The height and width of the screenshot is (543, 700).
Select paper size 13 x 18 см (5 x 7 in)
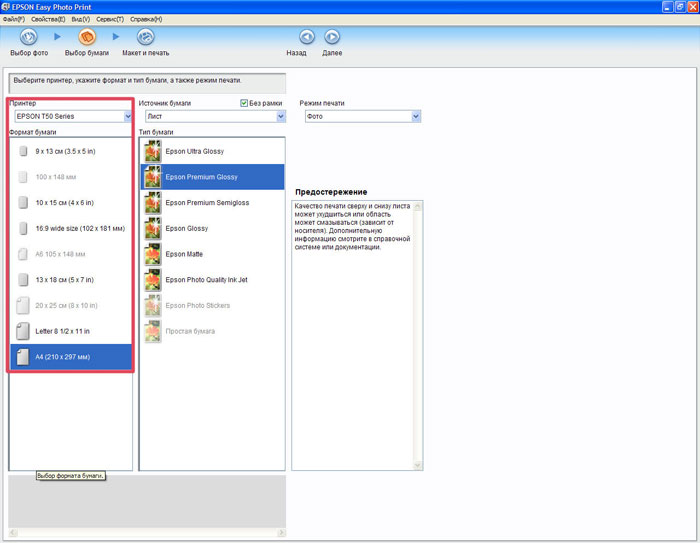click(71, 280)
